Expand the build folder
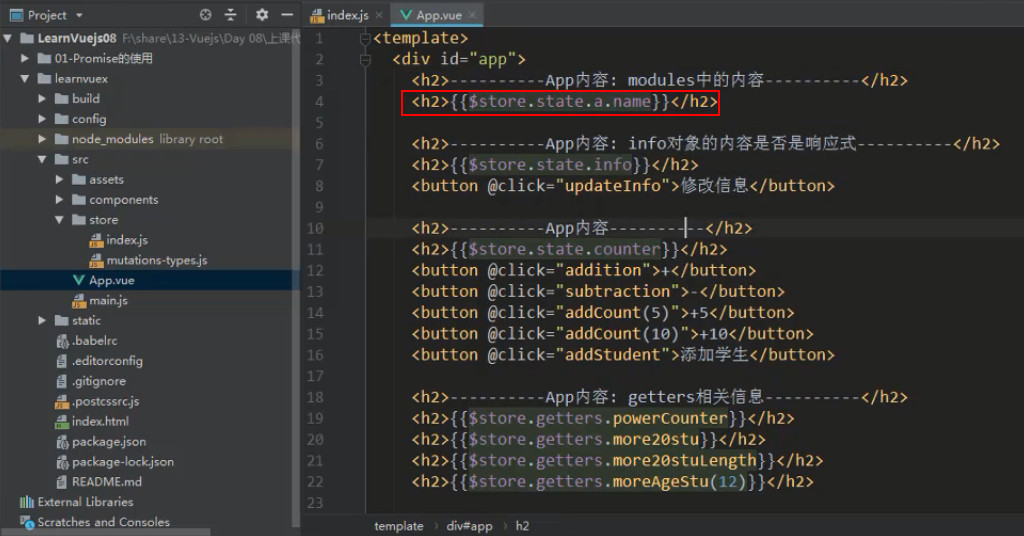 42,99
